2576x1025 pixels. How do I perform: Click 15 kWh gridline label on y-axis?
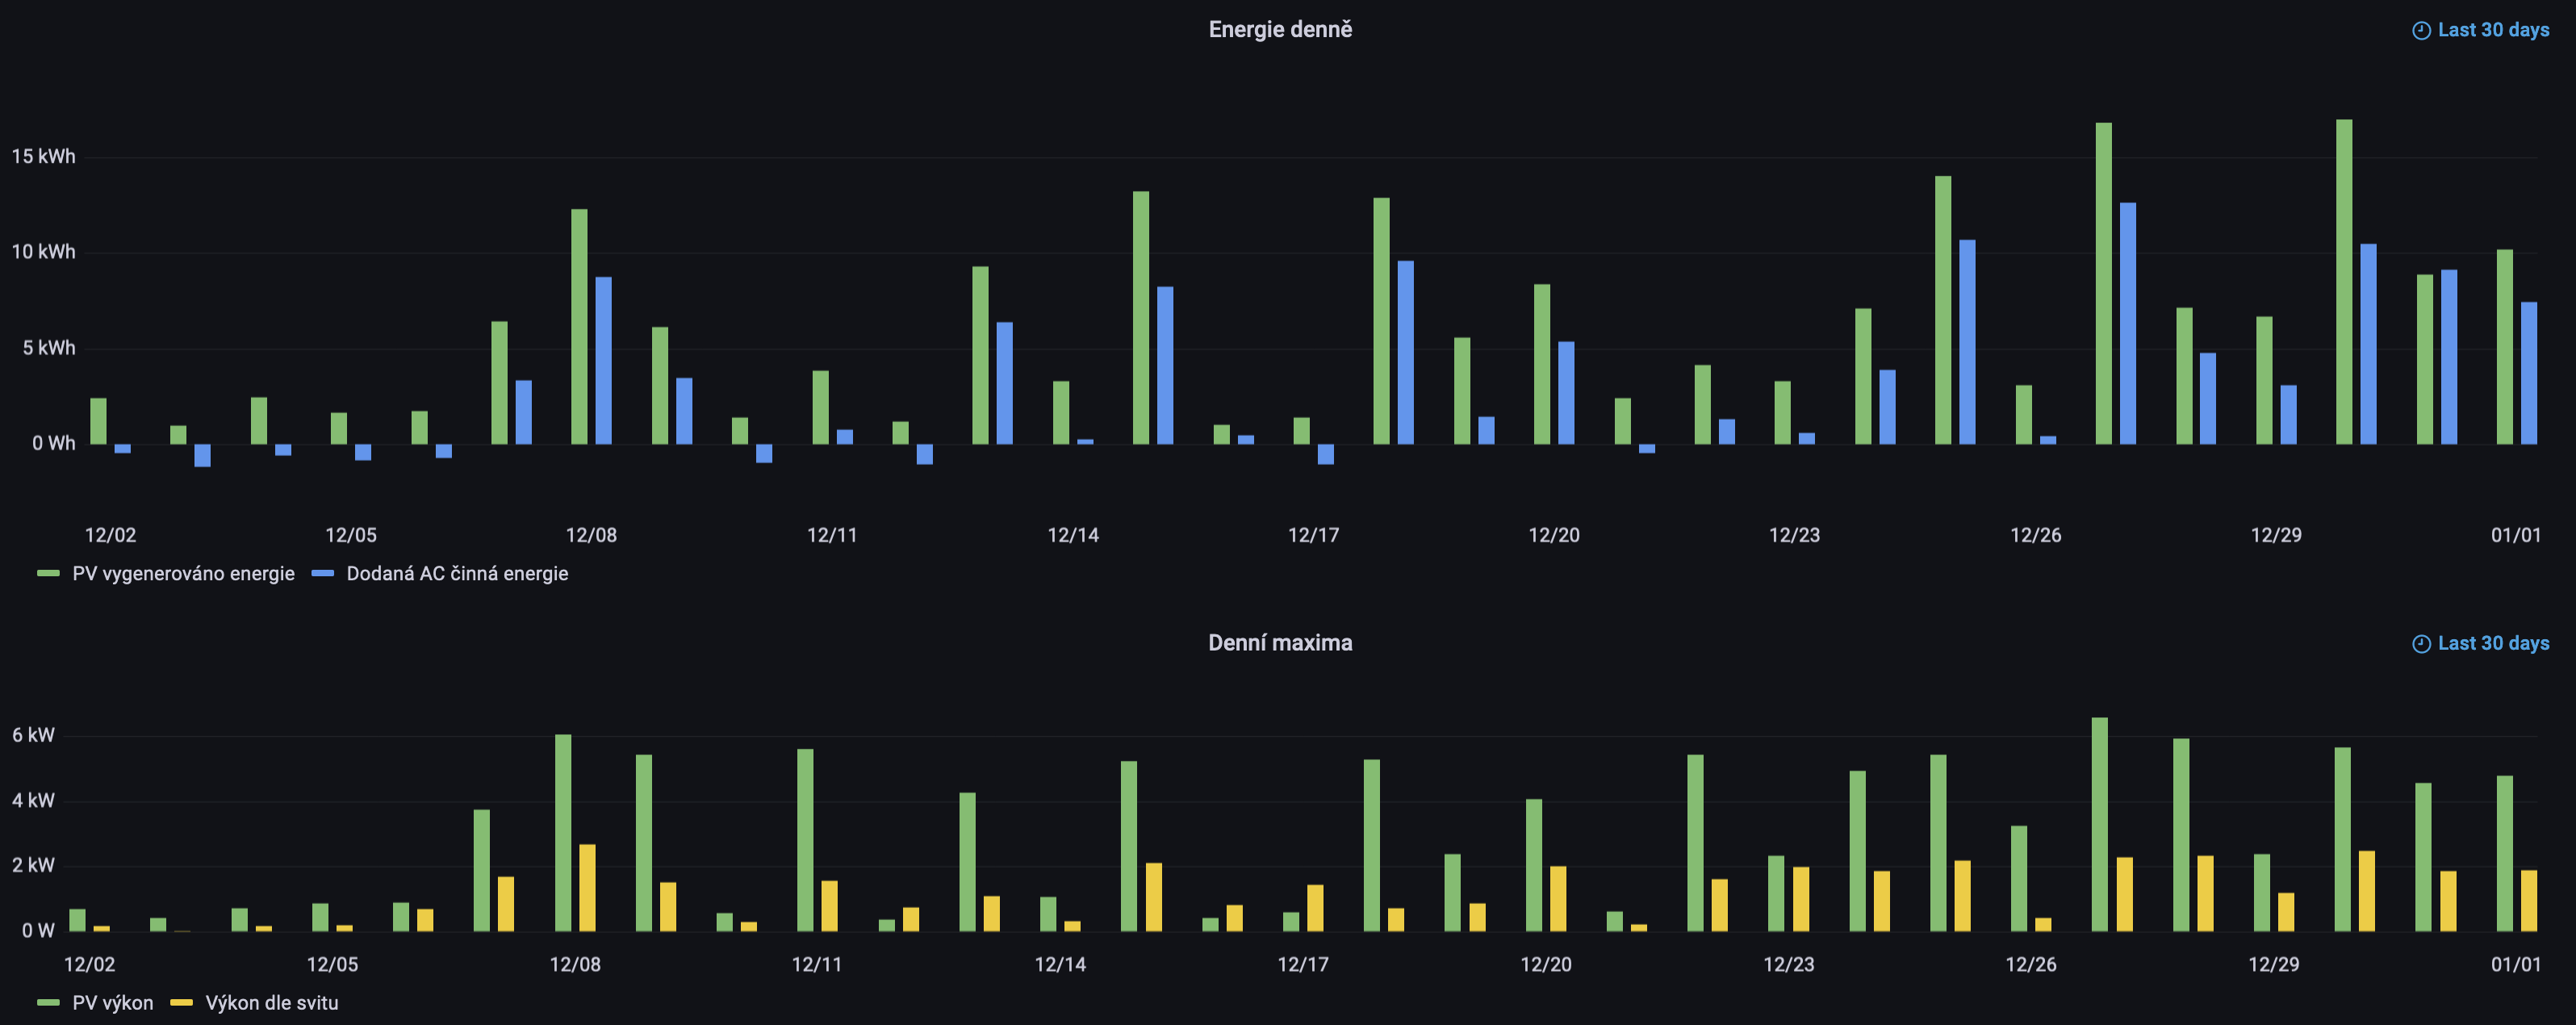coord(43,156)
